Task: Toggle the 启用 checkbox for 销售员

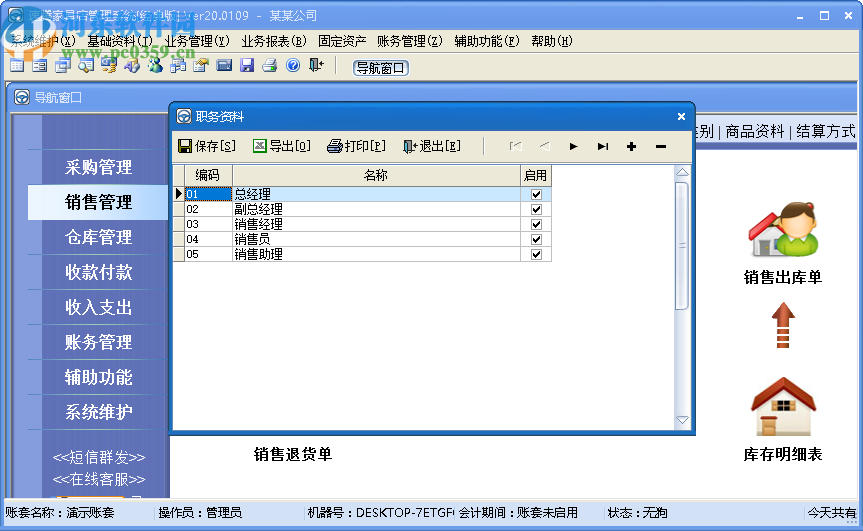Action: [x=536, y=239]
